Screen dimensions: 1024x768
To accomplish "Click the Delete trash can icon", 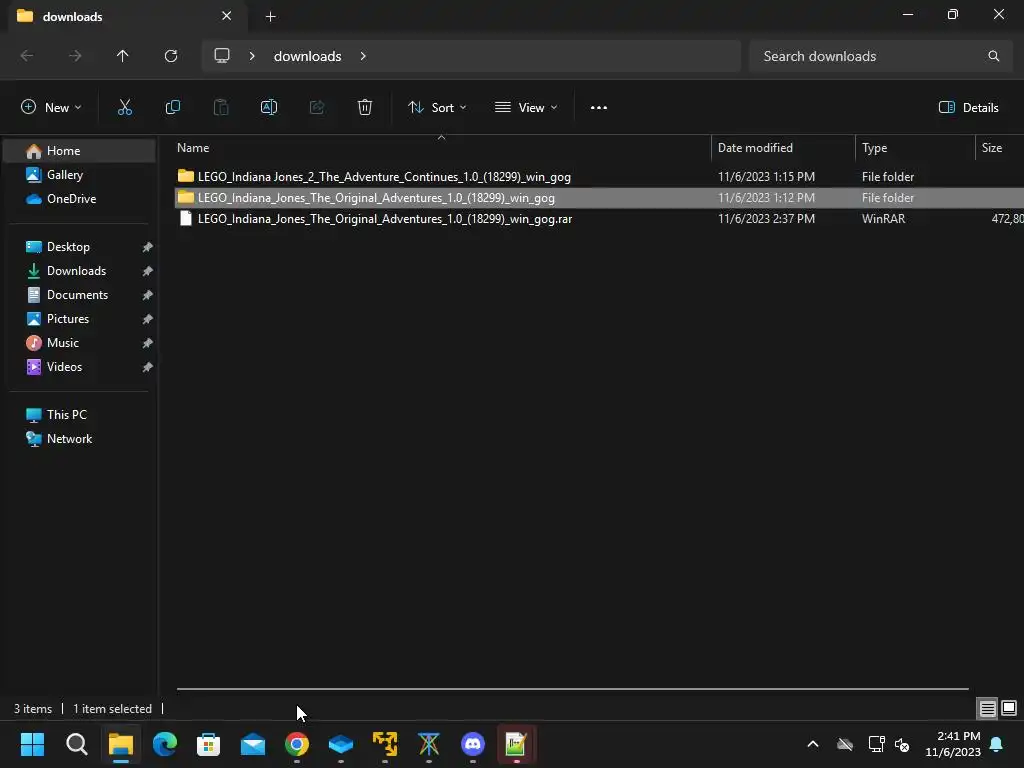I will pos(365,107).
